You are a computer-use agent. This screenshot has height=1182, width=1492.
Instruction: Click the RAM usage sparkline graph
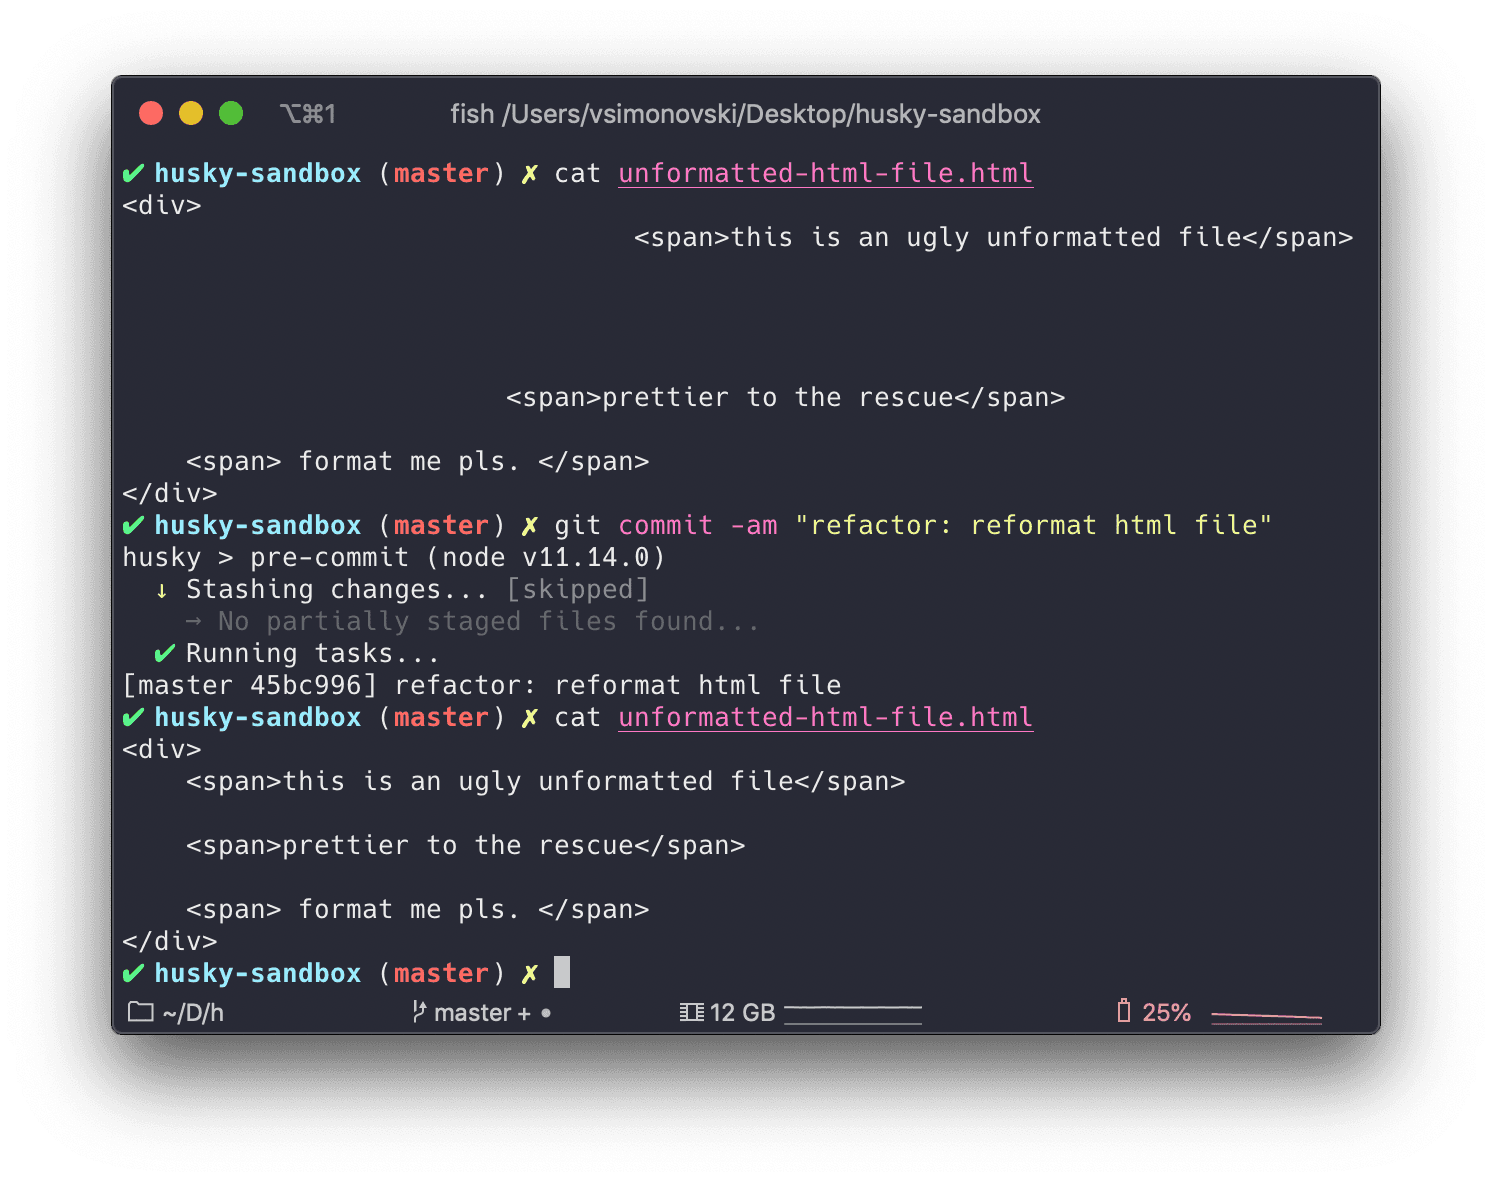[x=852, y=1012]
